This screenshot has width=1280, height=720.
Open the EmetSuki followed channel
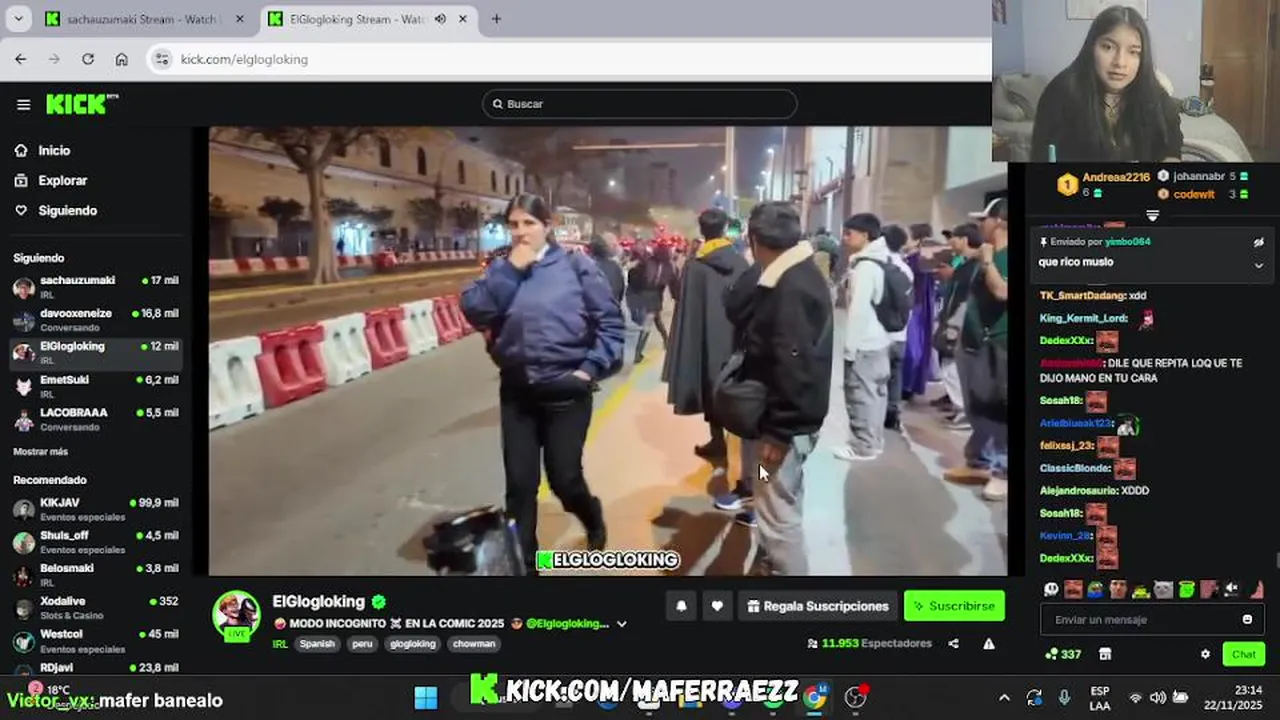96,386
